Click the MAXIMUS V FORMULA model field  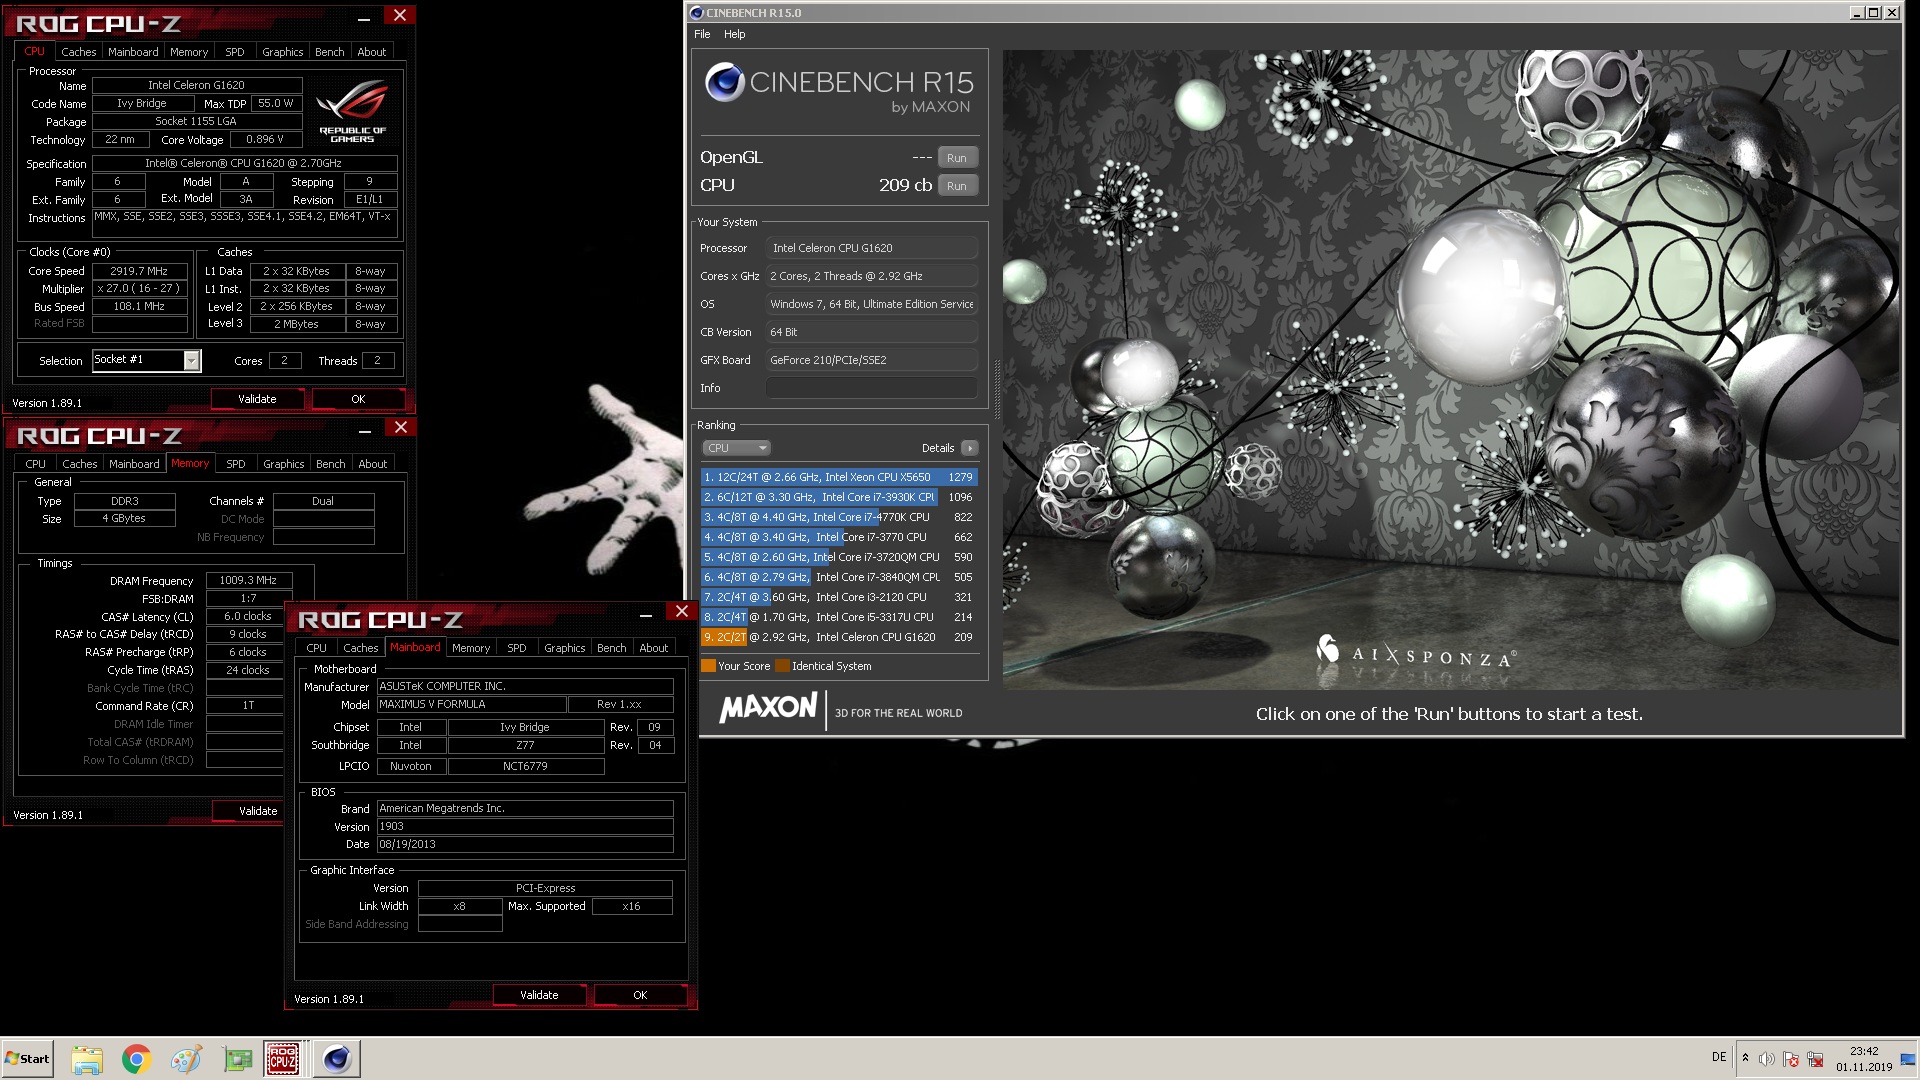pyautogui.click(x=471, y=704)
